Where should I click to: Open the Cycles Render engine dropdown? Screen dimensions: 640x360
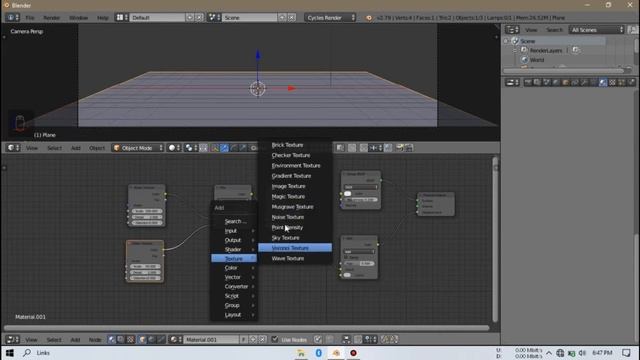pos(330,18)
